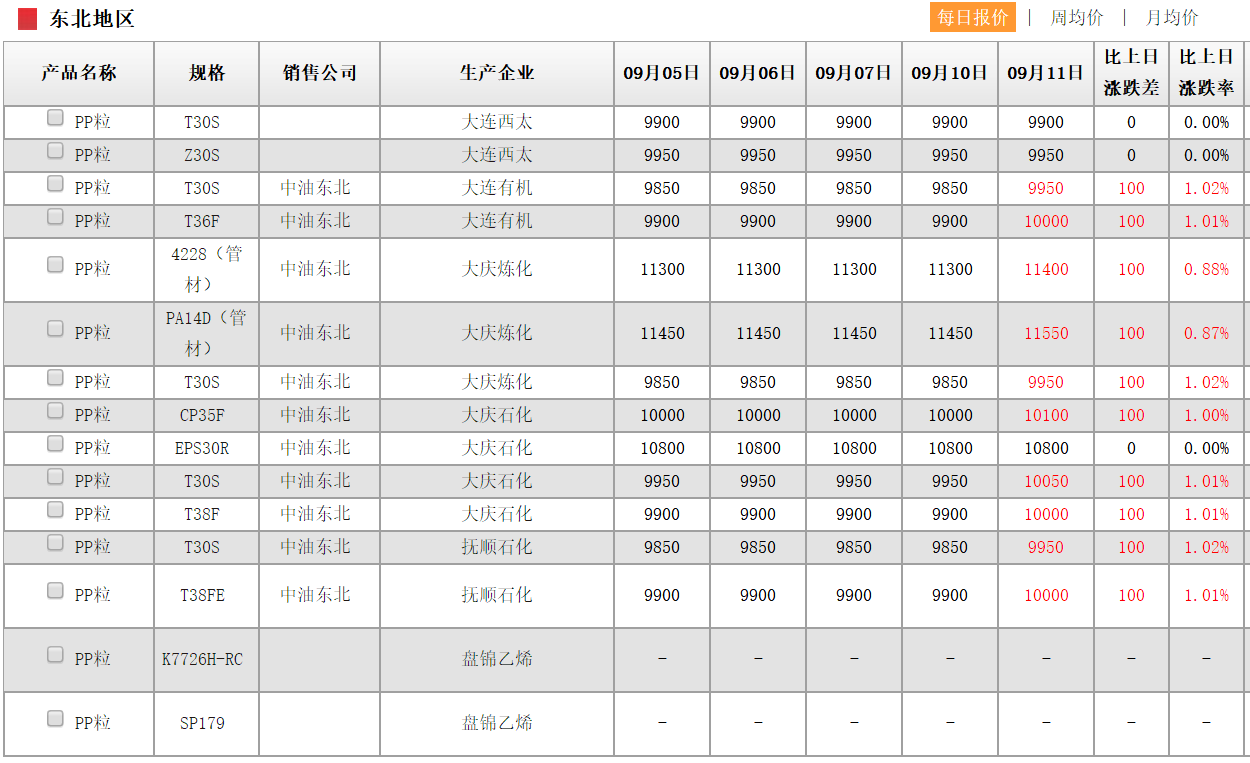
Task: Click 大连西太 in Z30S row
Action: click(497, 155)
